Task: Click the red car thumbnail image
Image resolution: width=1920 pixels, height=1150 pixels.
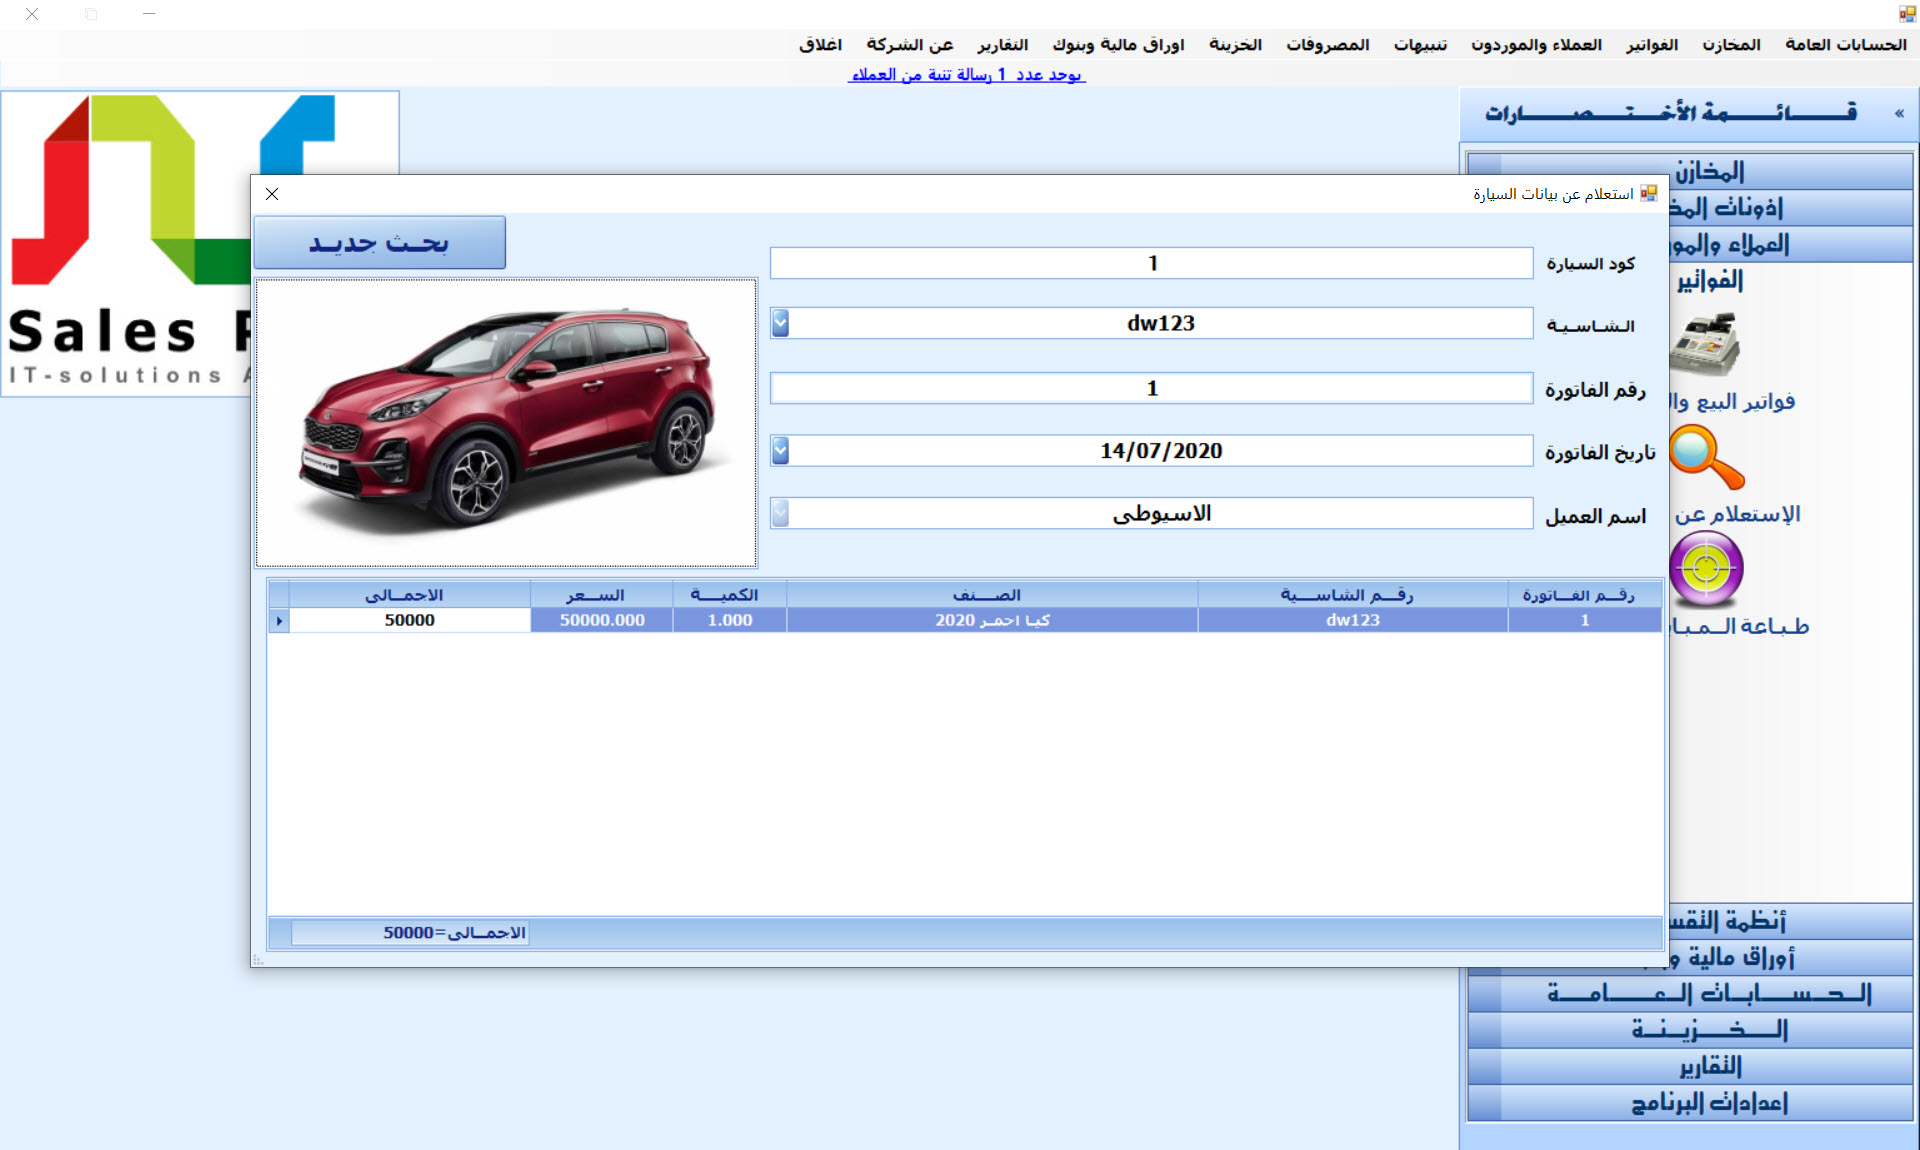Action: (506, 423)
